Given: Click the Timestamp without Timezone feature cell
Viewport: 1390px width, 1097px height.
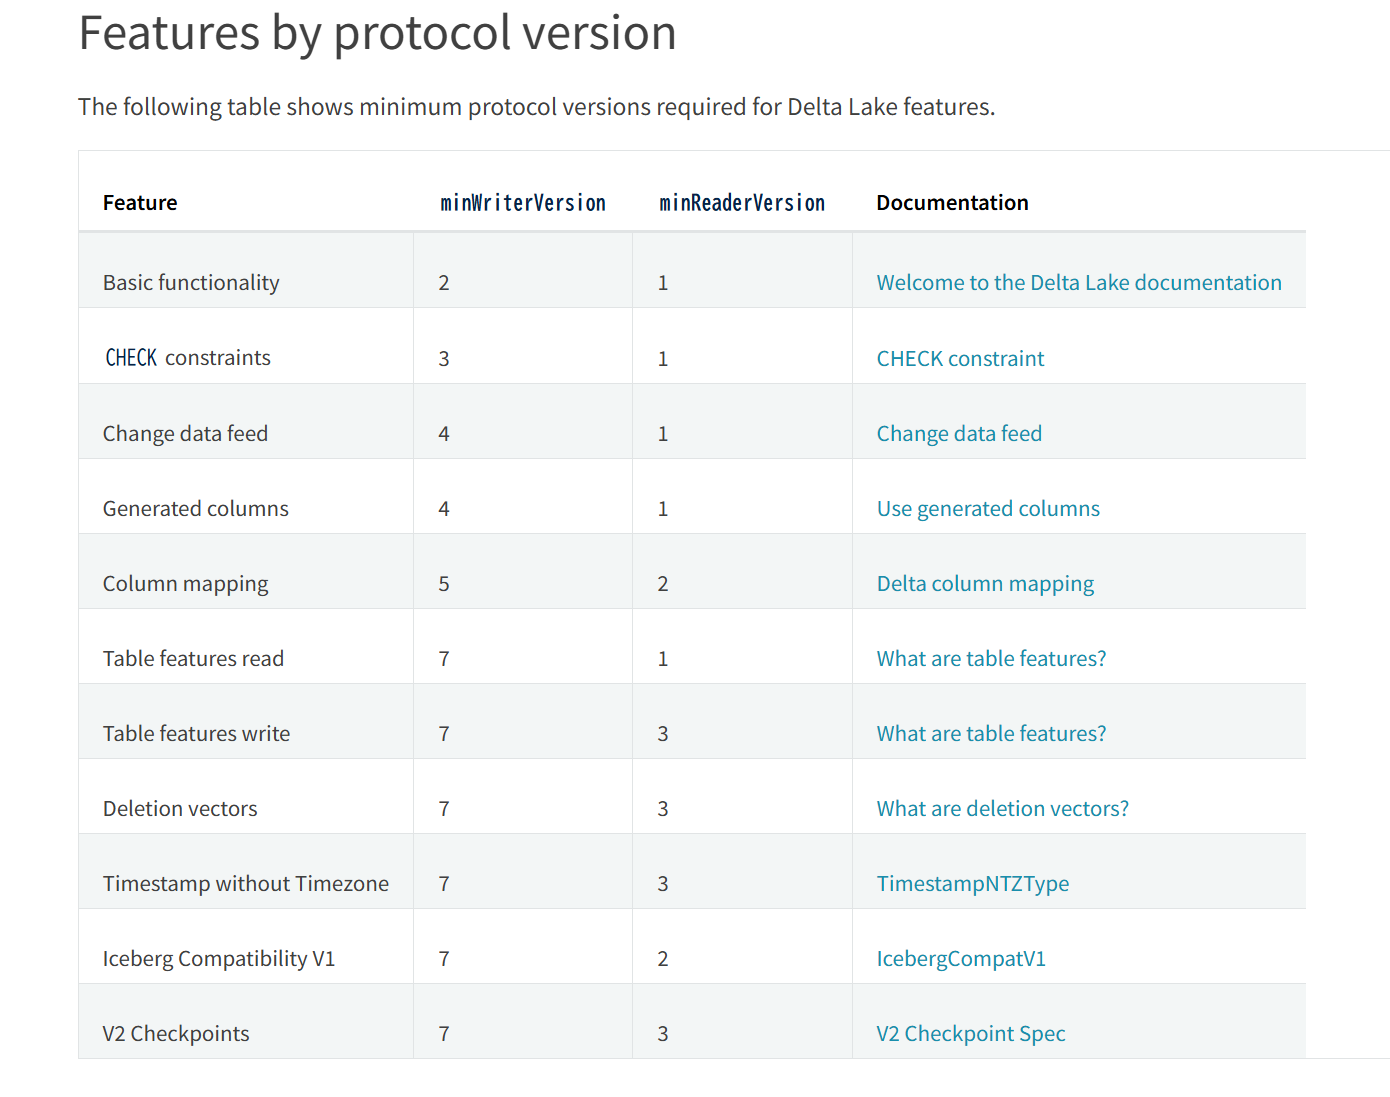Looking at the screenshot, I should click(x=245, y=884).
